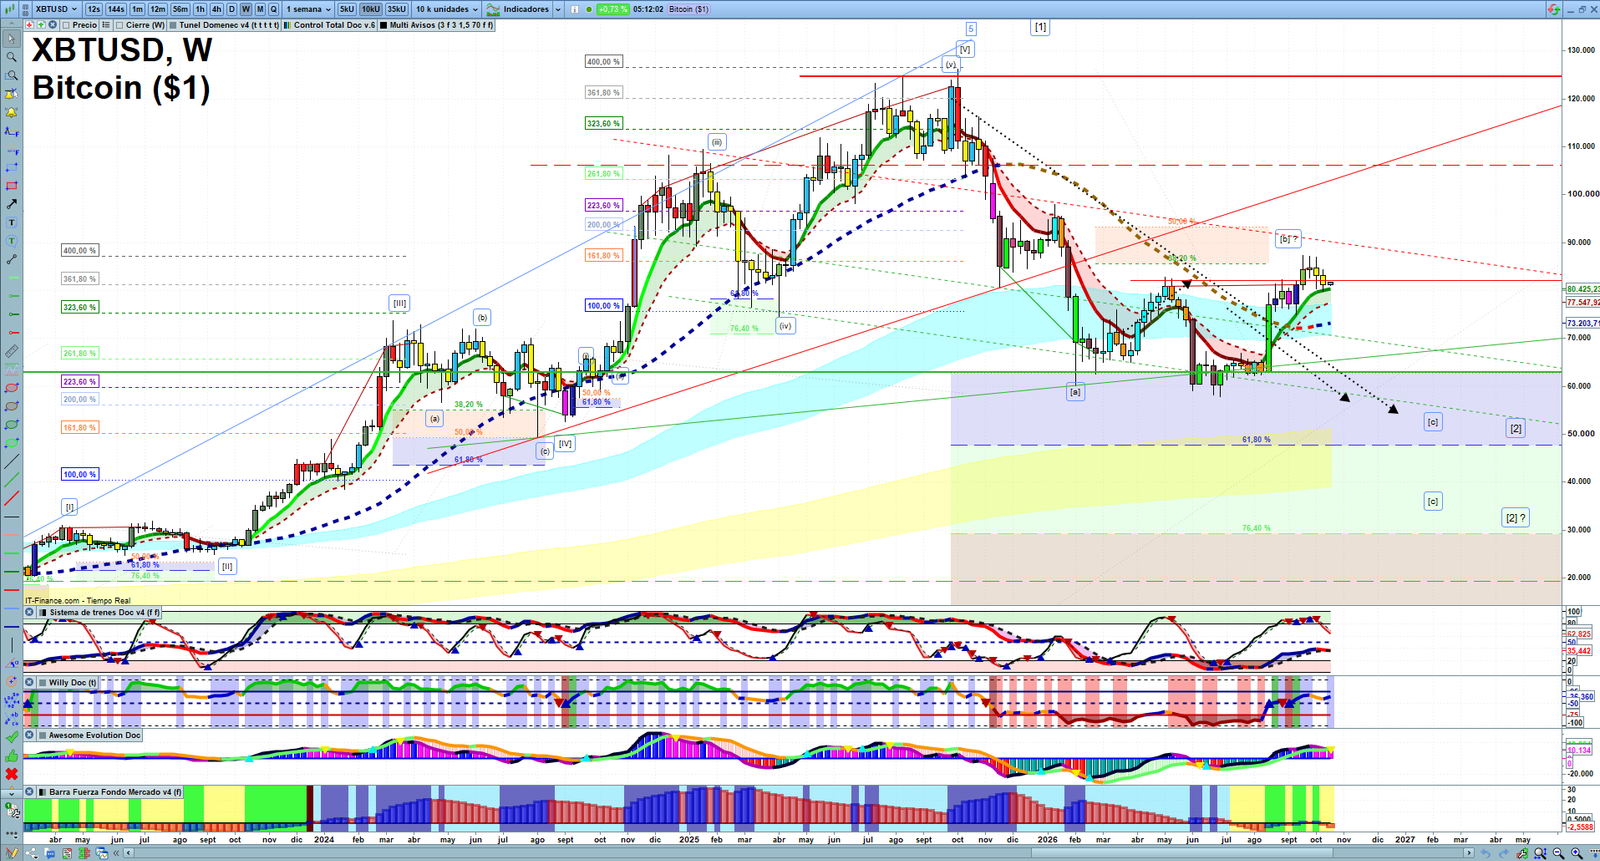Switch to the D daily timeframe

232,9
